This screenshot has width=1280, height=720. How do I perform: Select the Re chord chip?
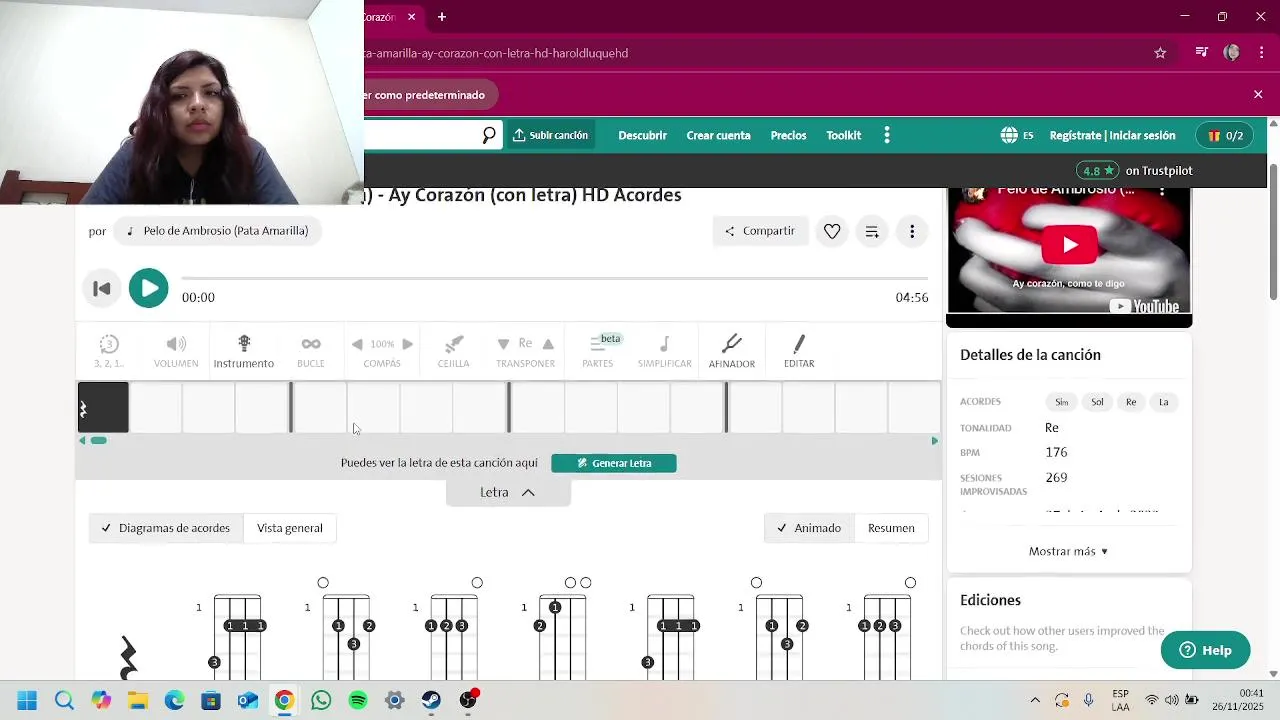1131,402
